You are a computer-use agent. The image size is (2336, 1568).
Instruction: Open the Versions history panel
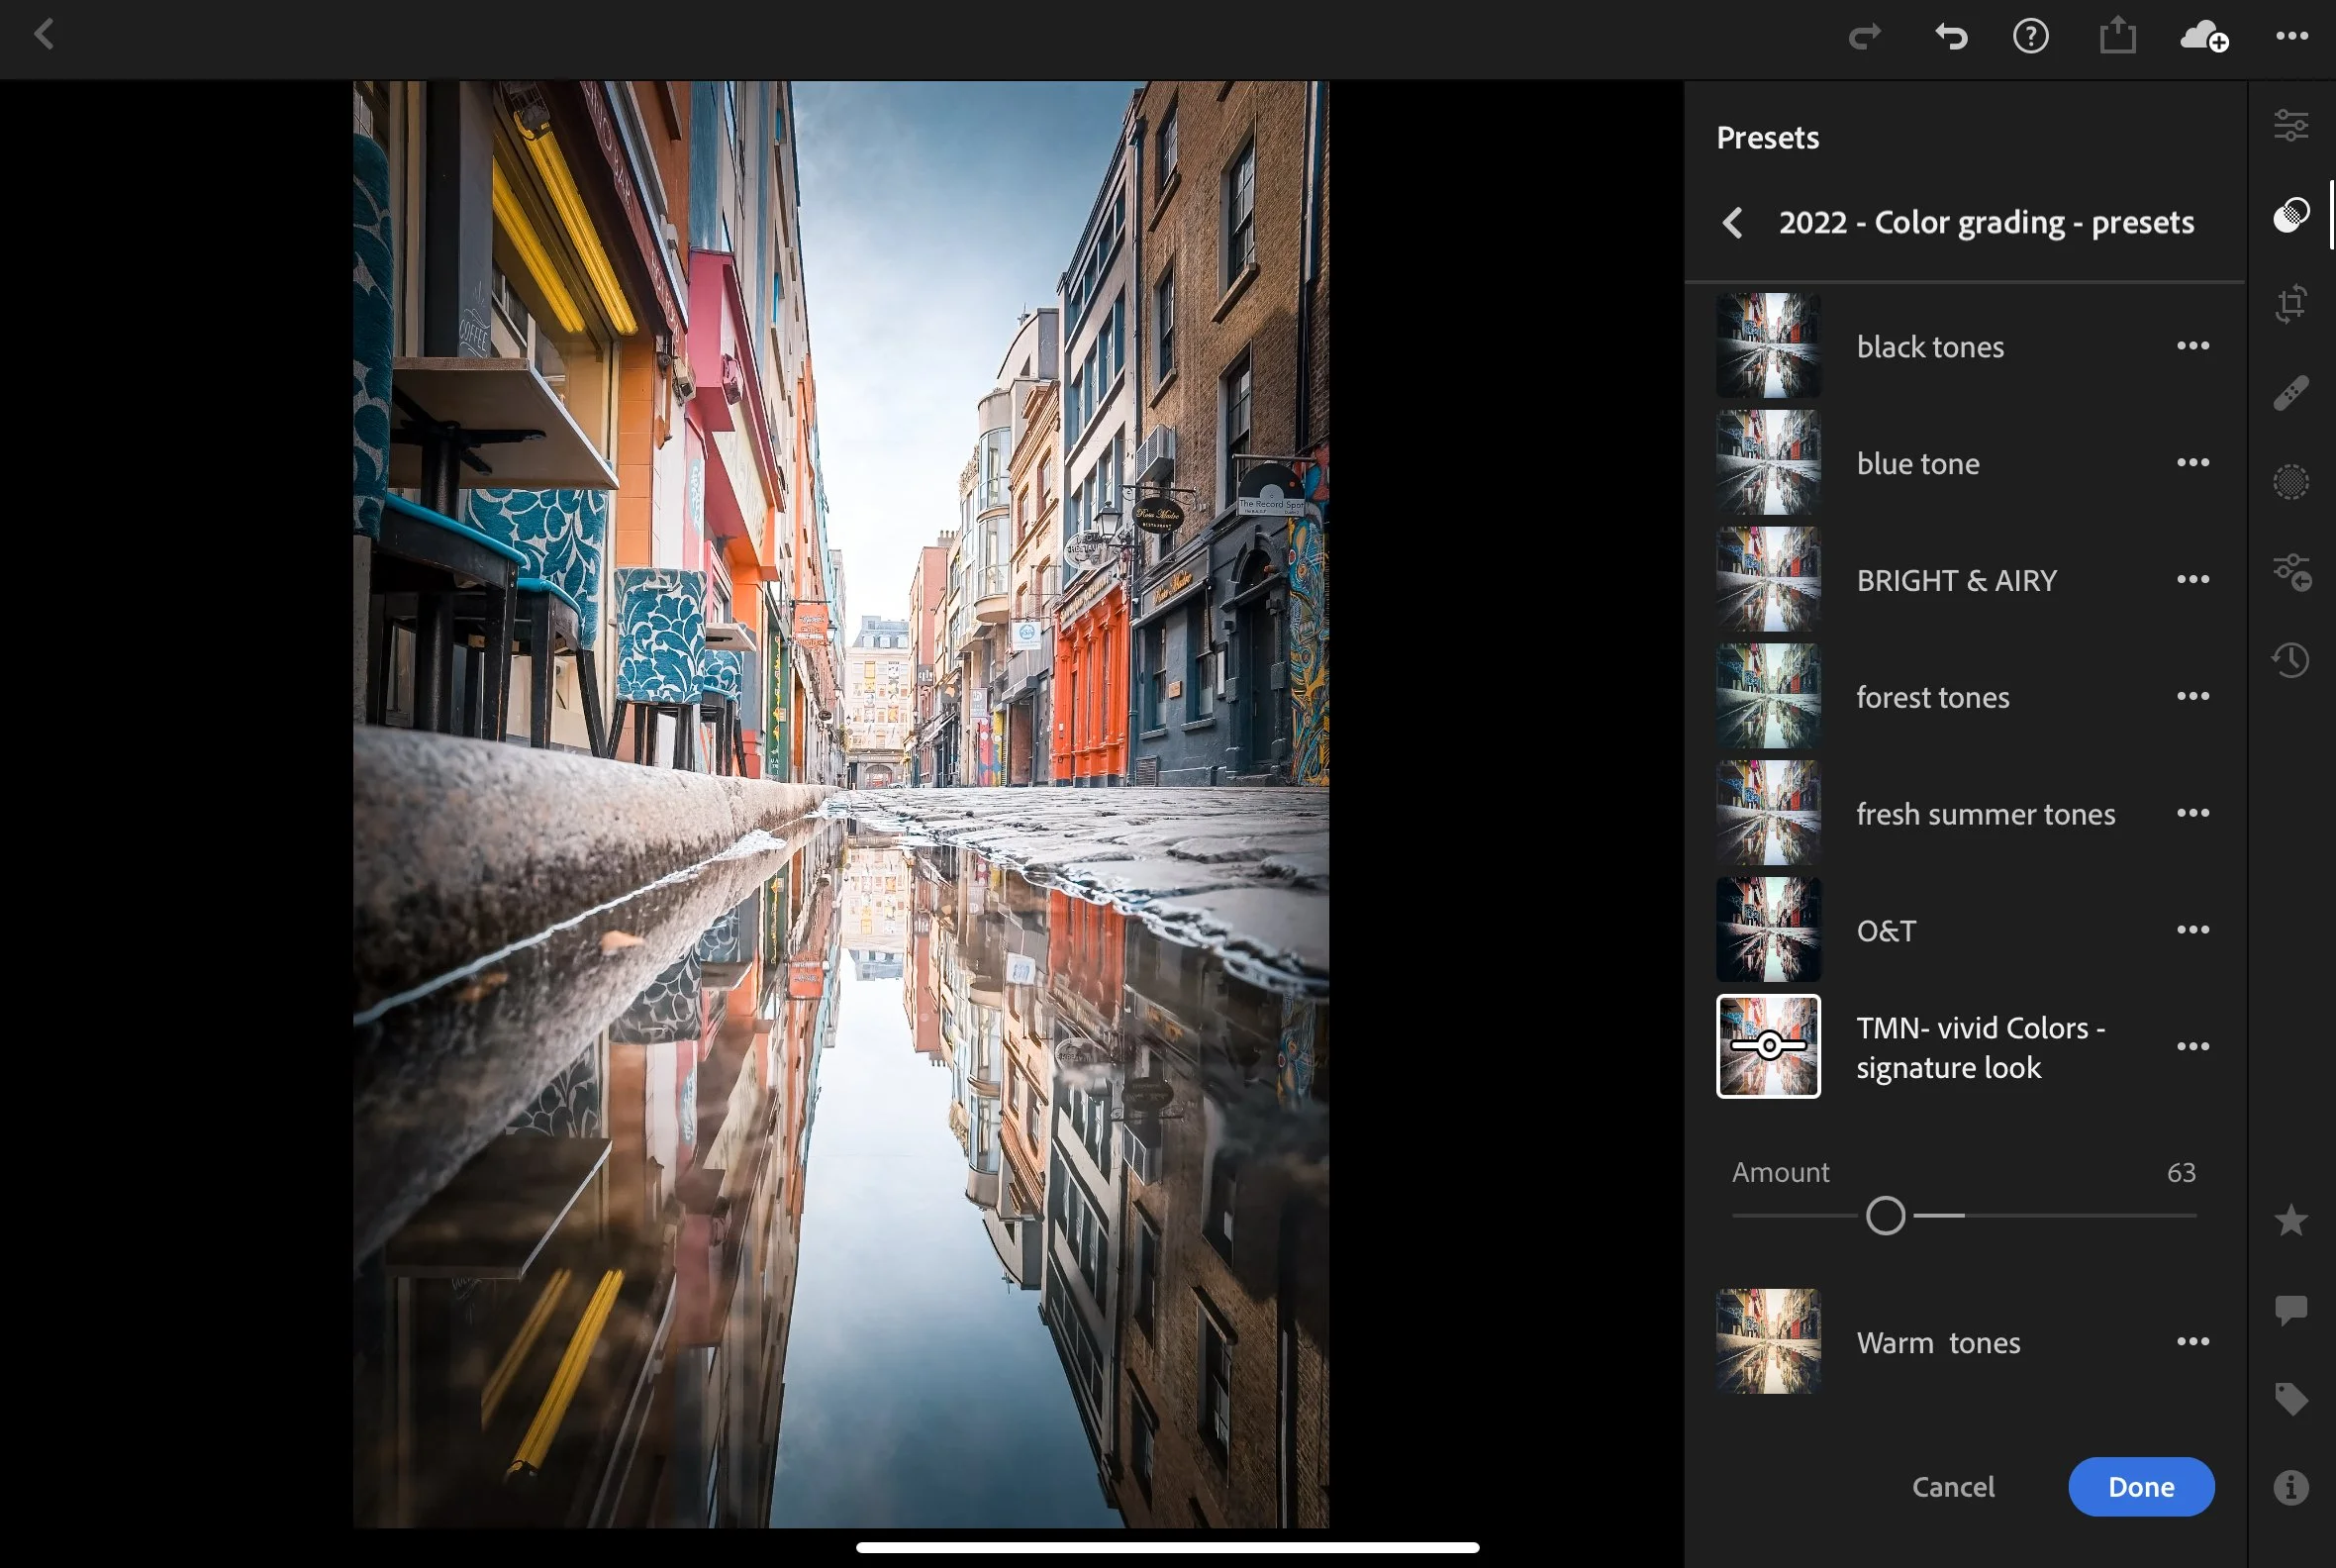coord(2290,660)
